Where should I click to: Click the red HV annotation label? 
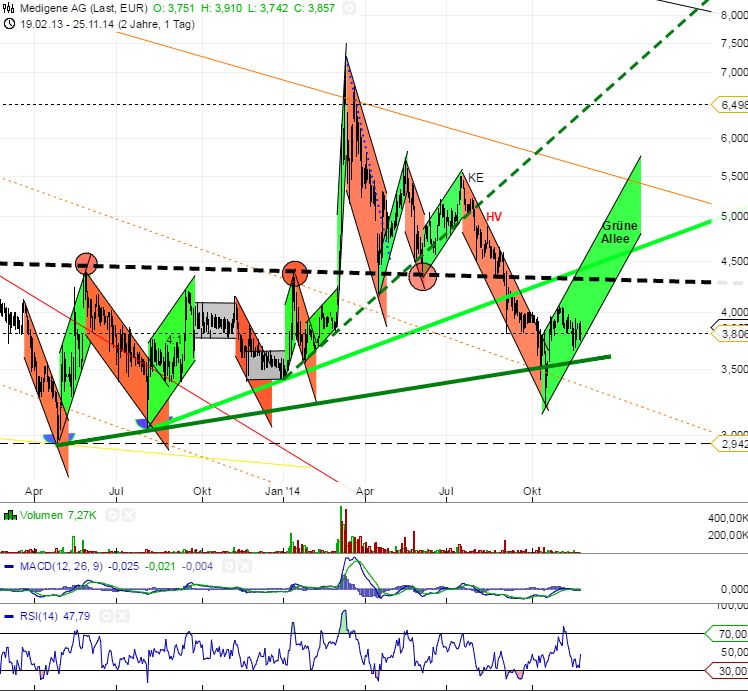click(494, 217)
